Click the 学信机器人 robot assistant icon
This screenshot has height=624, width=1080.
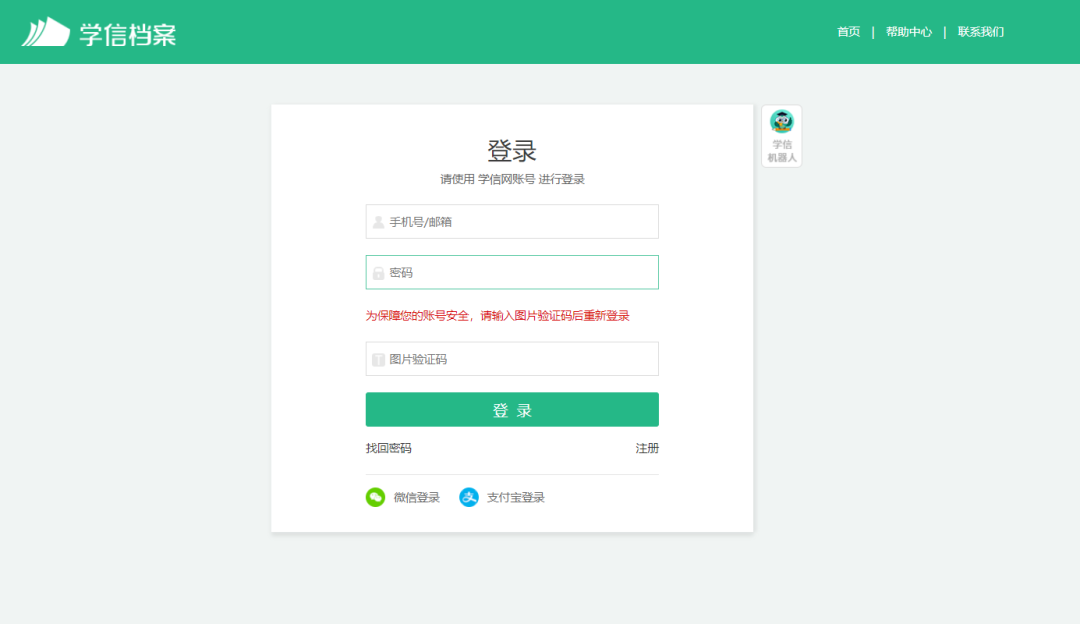tap(781, 125)
